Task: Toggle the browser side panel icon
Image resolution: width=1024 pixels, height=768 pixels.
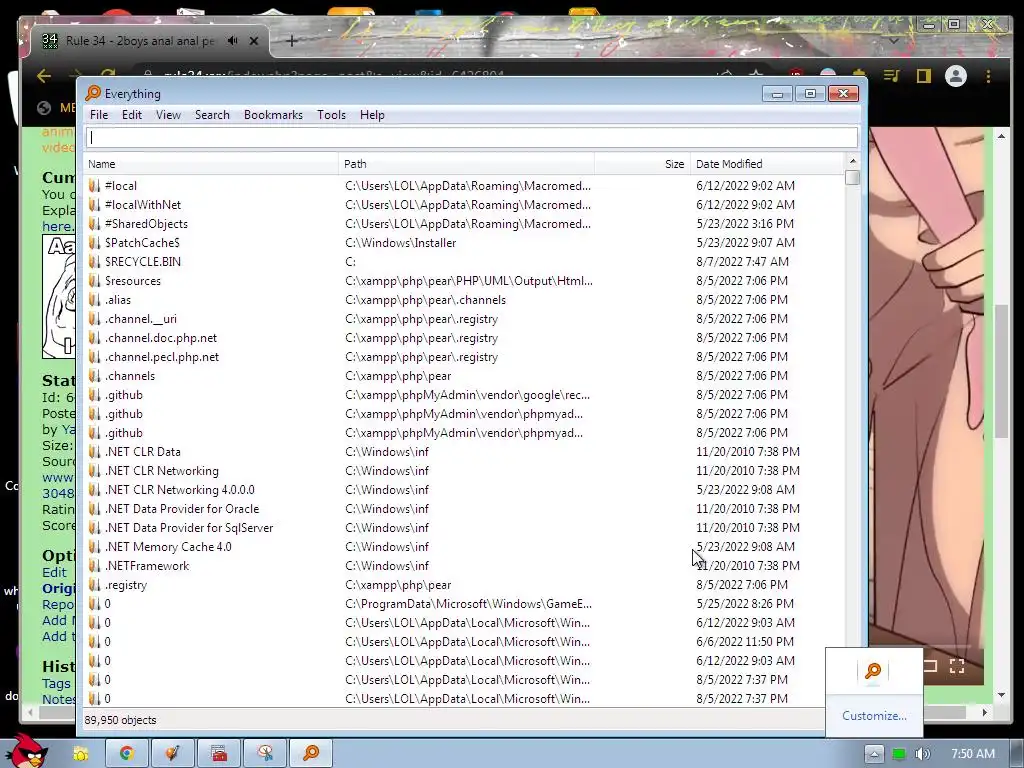Action: click(x=923, y=76)
